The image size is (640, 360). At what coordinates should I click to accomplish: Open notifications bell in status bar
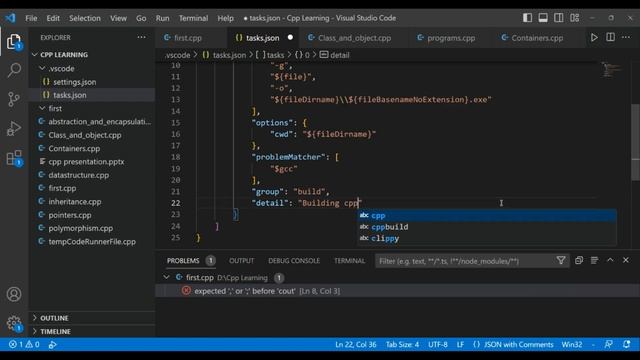(x=627, y=344)
